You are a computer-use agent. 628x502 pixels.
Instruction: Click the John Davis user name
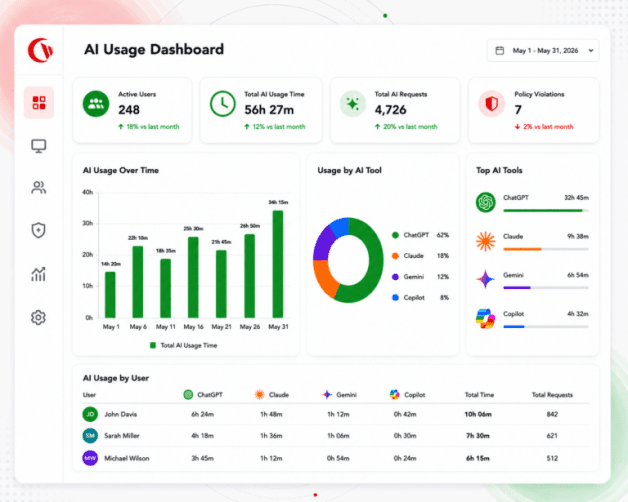click(x=121, y=414)
